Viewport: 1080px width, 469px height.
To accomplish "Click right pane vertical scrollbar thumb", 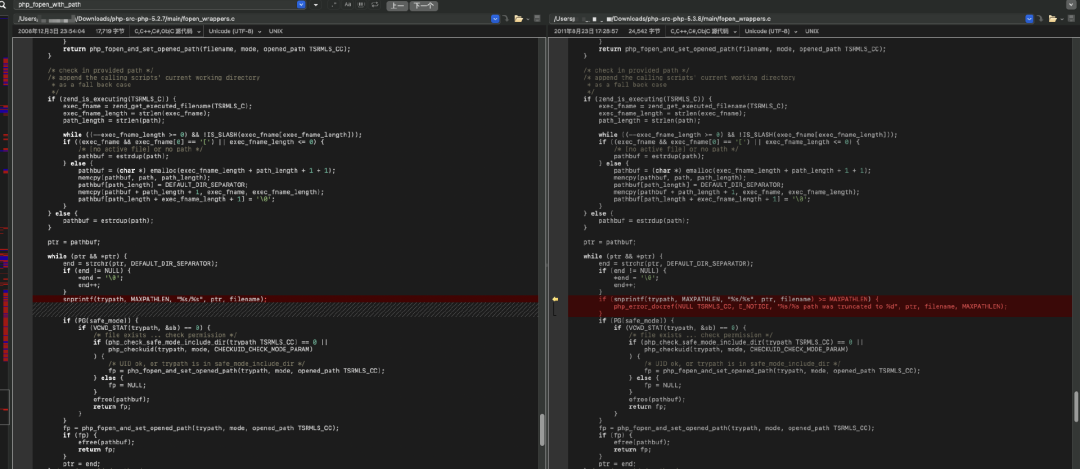I will coord(1076,406).
